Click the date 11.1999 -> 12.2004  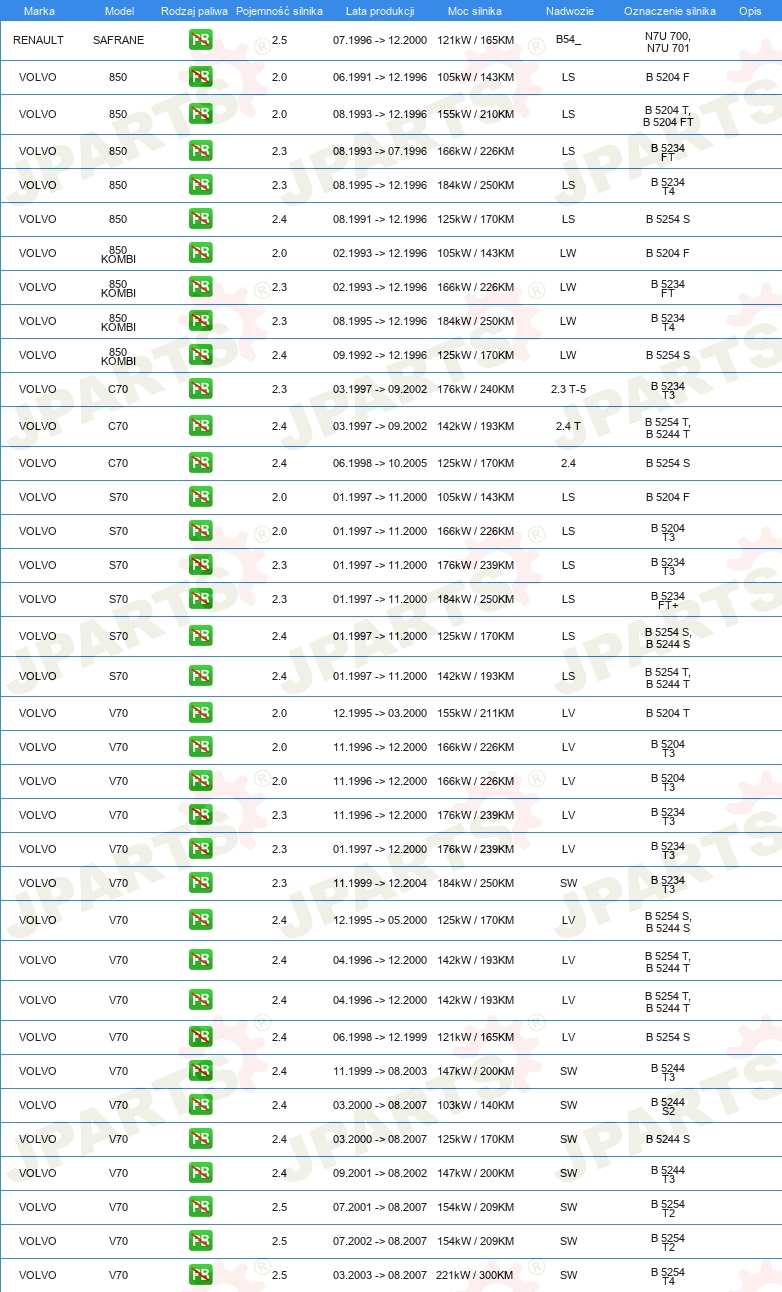coord(380,883)
